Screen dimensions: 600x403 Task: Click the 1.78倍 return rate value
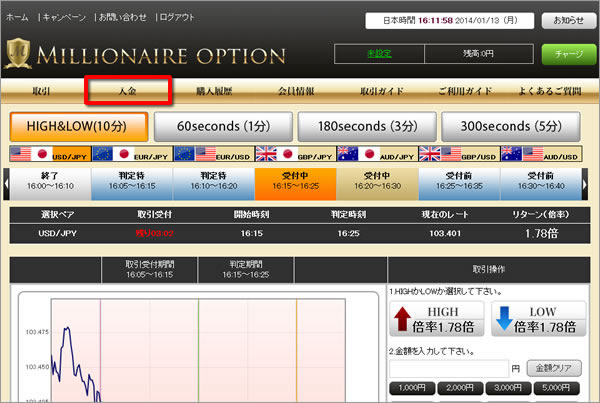coord(541,233)
